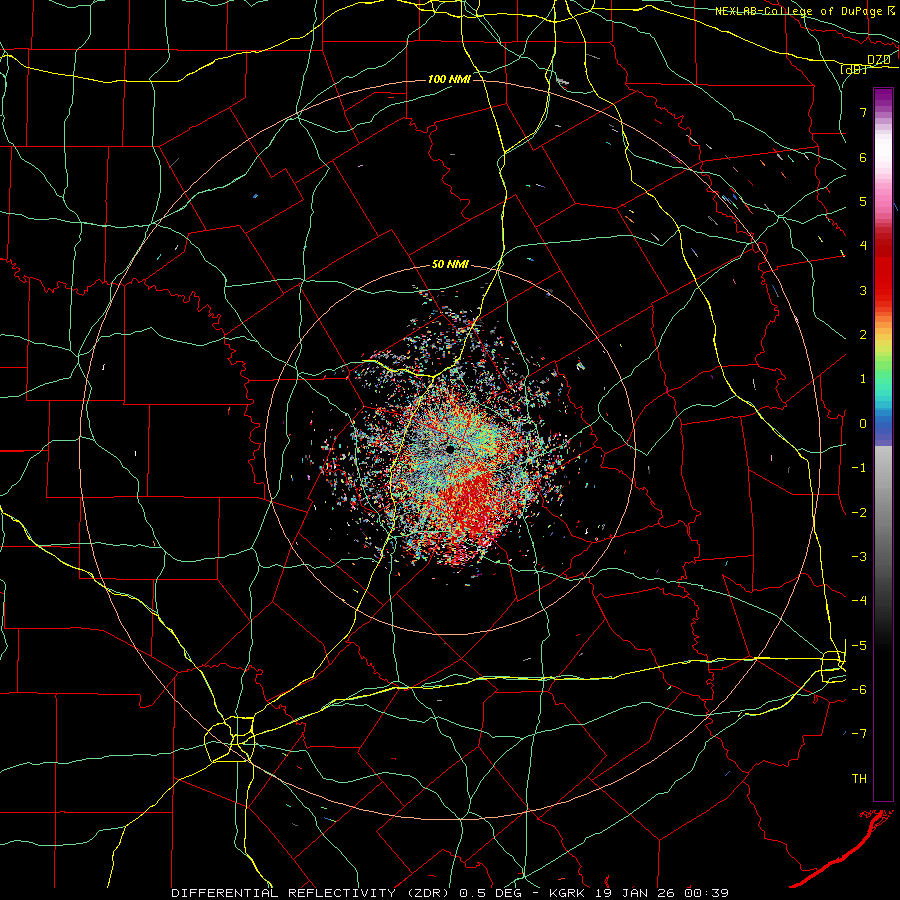Click the 0 value on color scale
900x900 pixels.
[863, 424]
